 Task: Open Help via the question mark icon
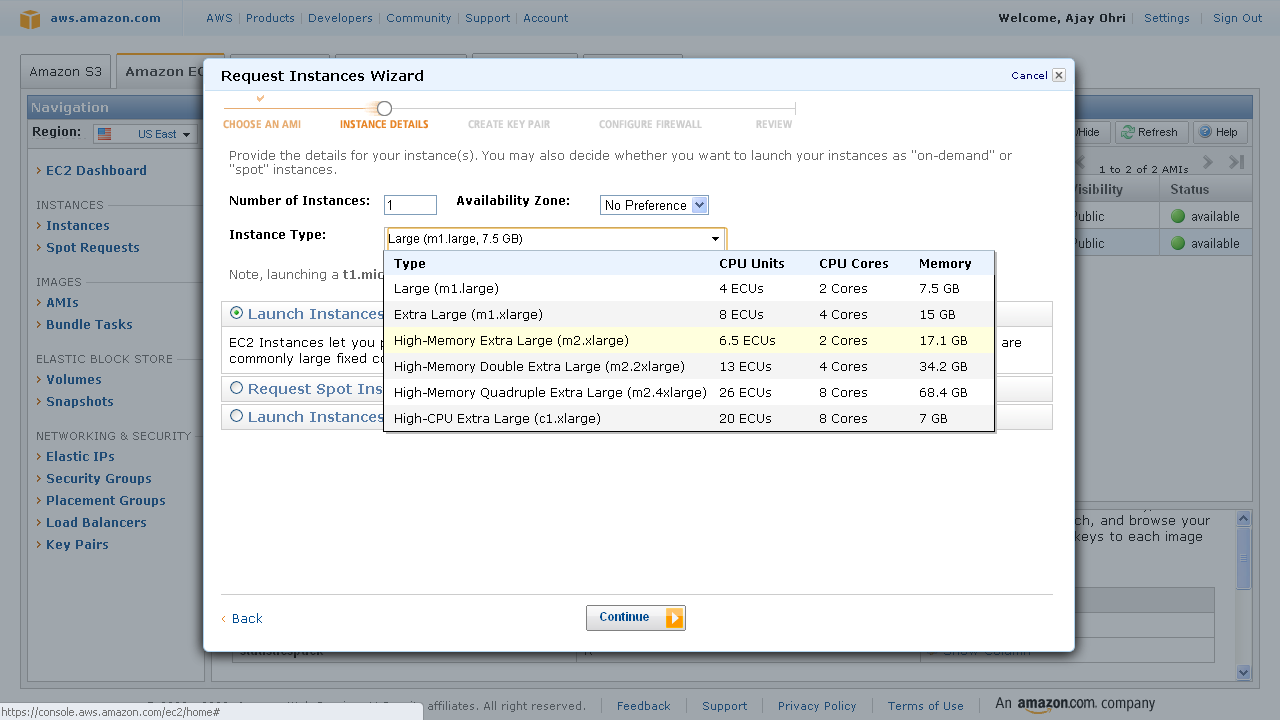pos(1206,132)
